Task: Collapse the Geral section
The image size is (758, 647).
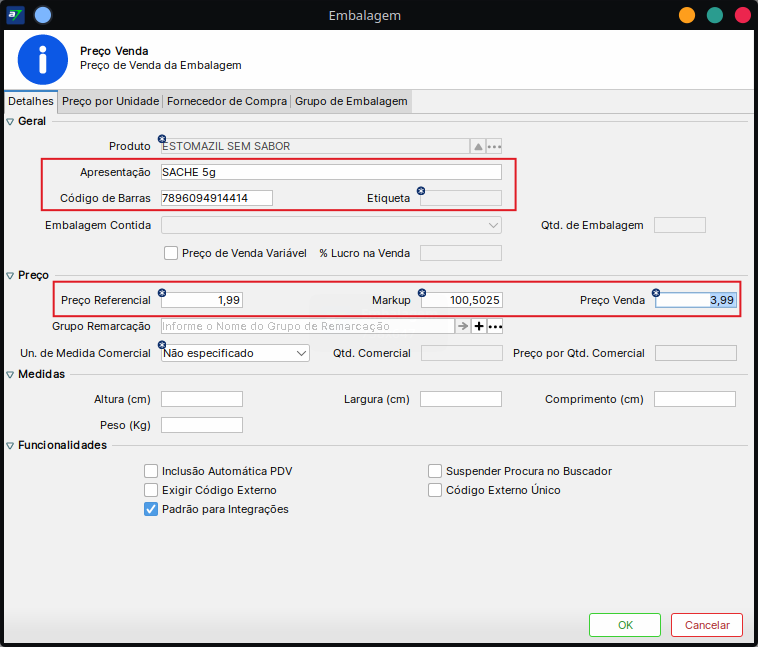Action: (x=11, y=121)
